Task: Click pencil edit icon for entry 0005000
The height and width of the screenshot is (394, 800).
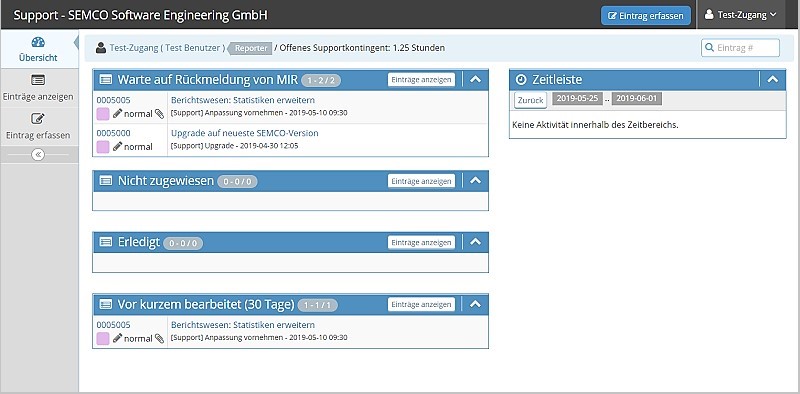Action: pyautogui.click(x=117, y=146)
